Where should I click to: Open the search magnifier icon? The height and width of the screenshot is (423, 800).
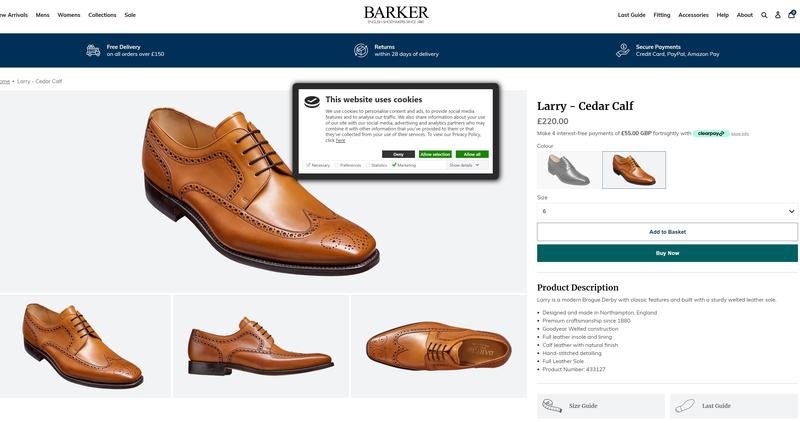pyautogui.click(x=764, y=15)
